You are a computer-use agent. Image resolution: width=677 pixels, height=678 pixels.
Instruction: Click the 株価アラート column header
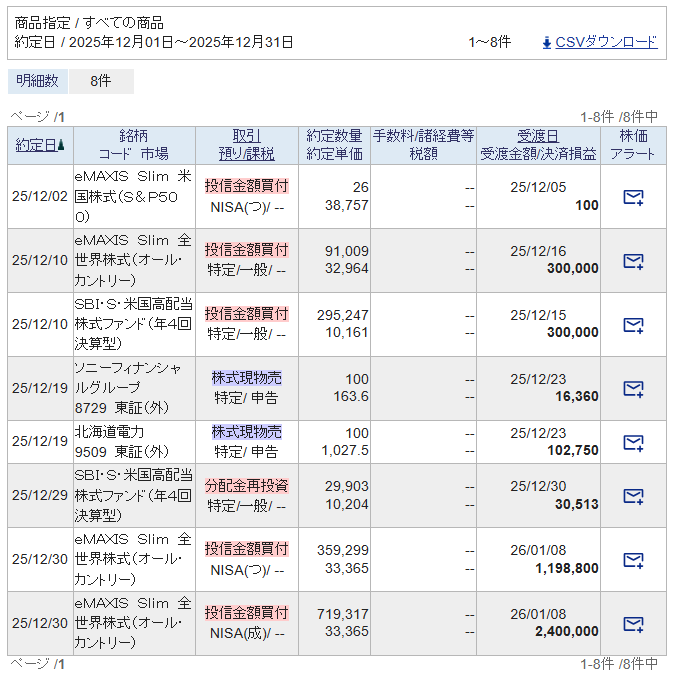point(632,145)
